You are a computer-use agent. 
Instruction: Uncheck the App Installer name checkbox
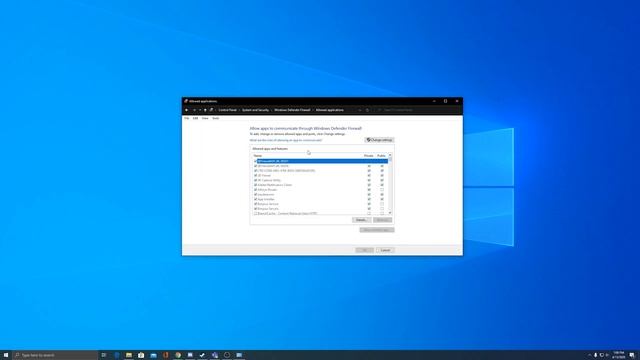[256, 199]
